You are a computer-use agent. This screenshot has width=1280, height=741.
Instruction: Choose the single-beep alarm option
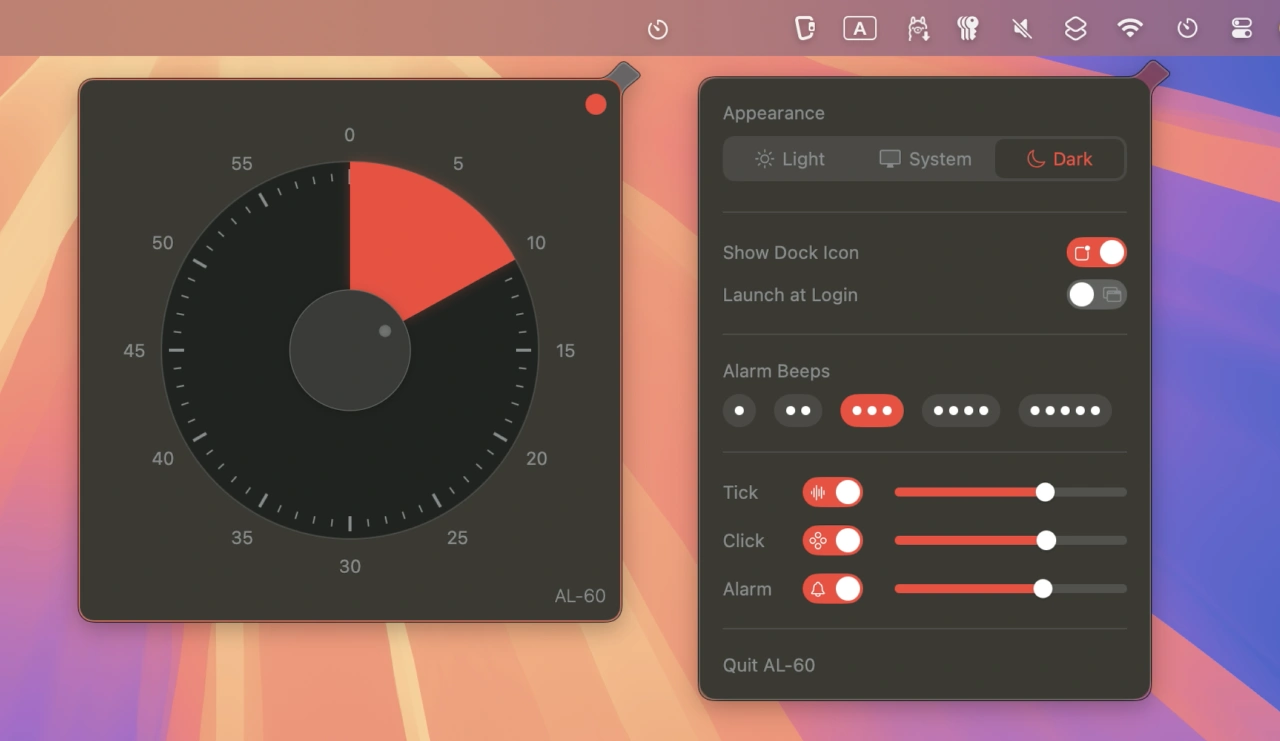point(739,411)
